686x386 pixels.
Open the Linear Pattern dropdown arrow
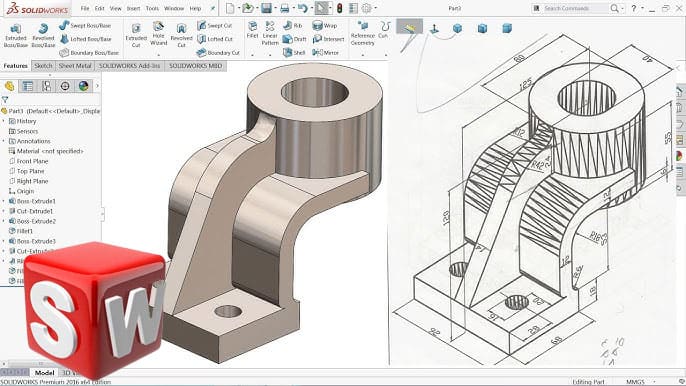(x=270, y=55)
